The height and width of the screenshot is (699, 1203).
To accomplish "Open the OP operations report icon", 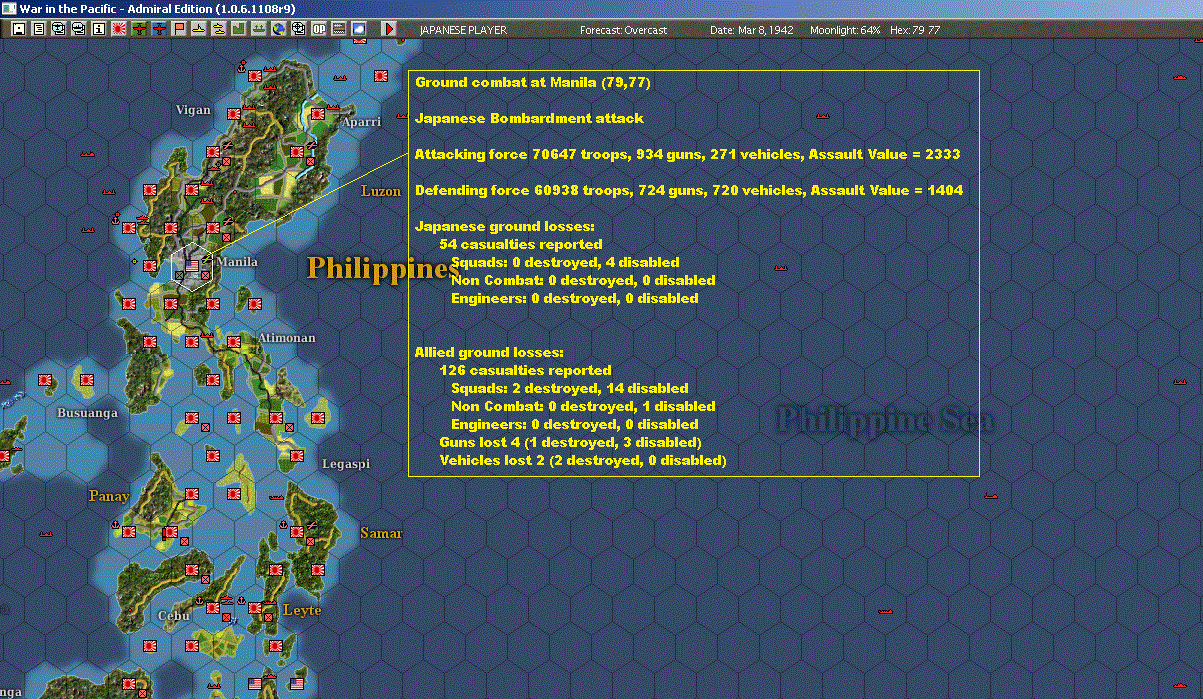I will (x=318, y=29).
